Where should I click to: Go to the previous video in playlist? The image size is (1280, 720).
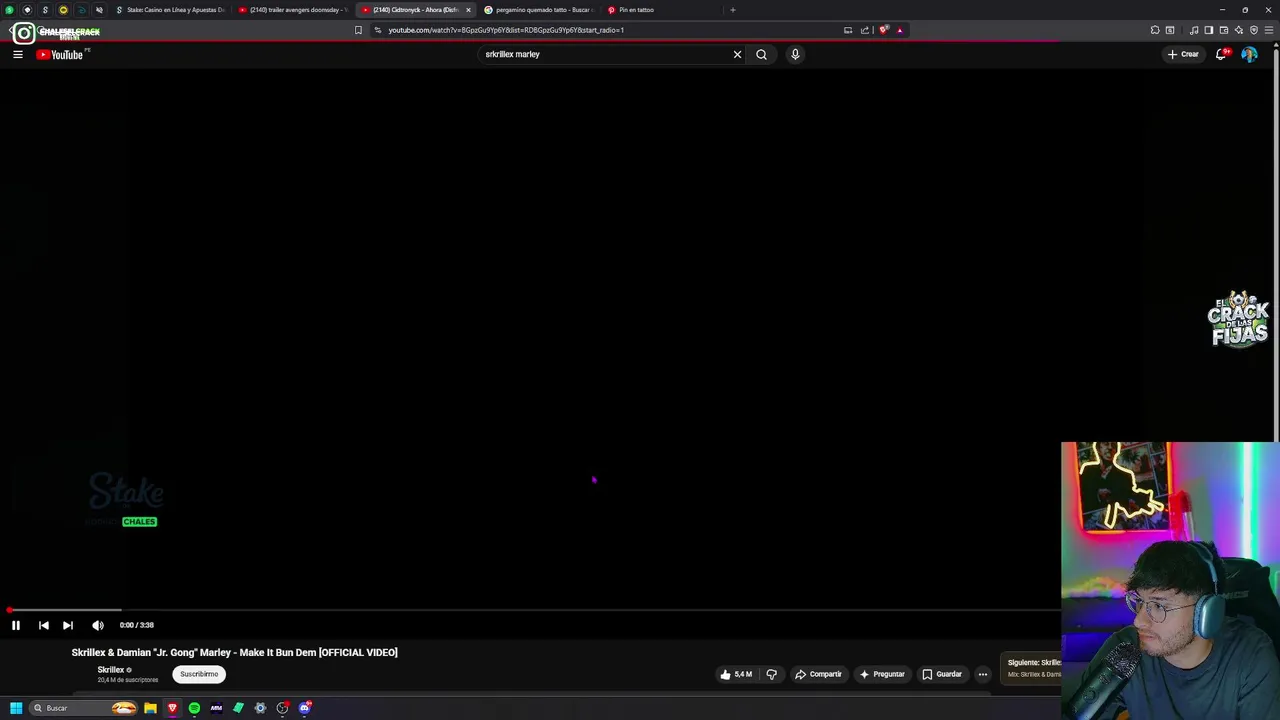point(43,625)
